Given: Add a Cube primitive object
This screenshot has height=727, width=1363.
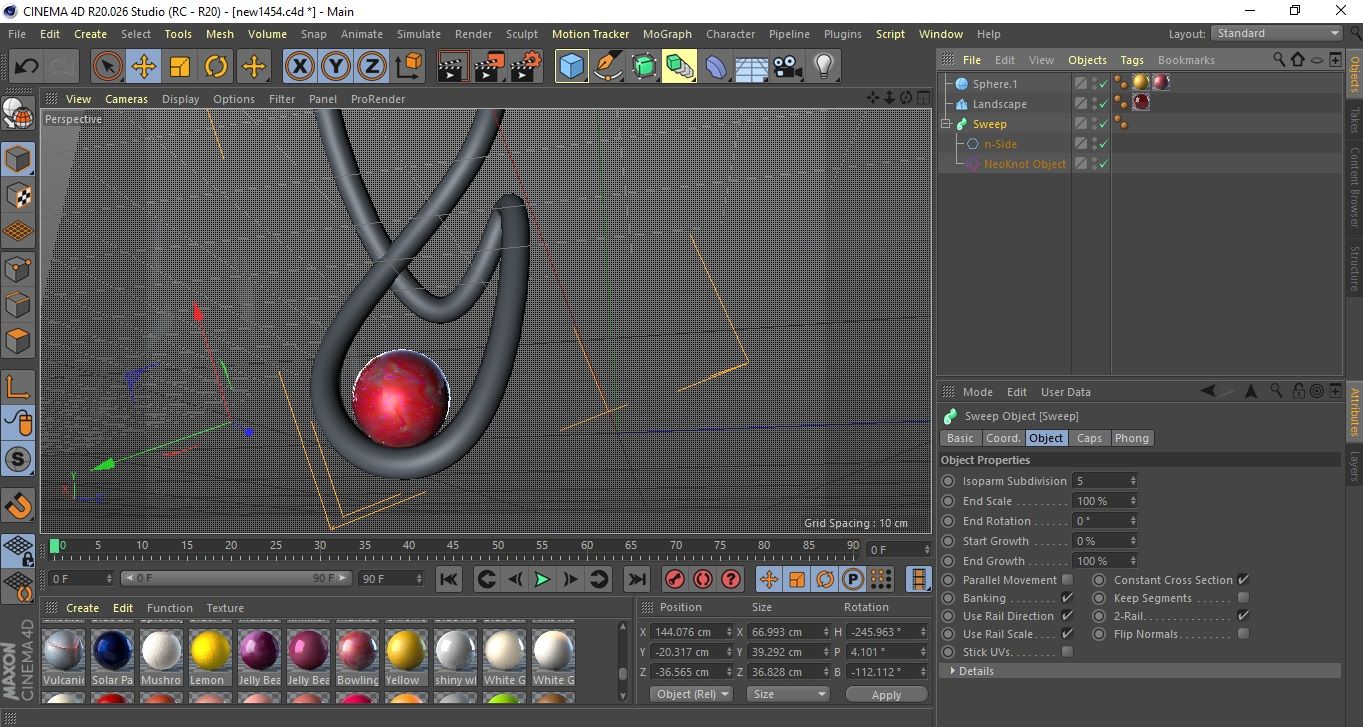Looking at the screenshot, I should coord(571,67).
